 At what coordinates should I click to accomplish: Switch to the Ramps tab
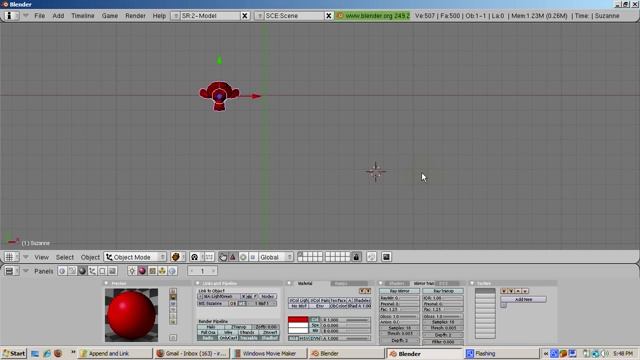(349, 283)
